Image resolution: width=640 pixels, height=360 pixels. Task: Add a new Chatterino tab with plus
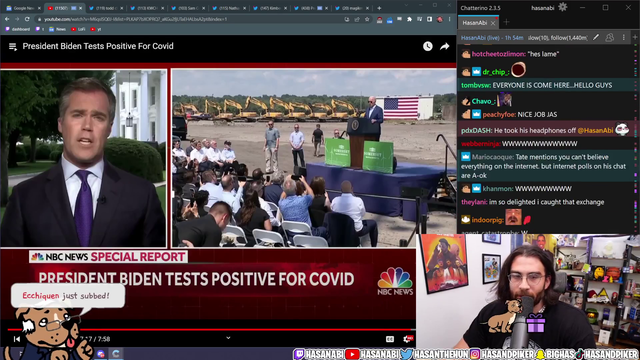pos(507,22)
